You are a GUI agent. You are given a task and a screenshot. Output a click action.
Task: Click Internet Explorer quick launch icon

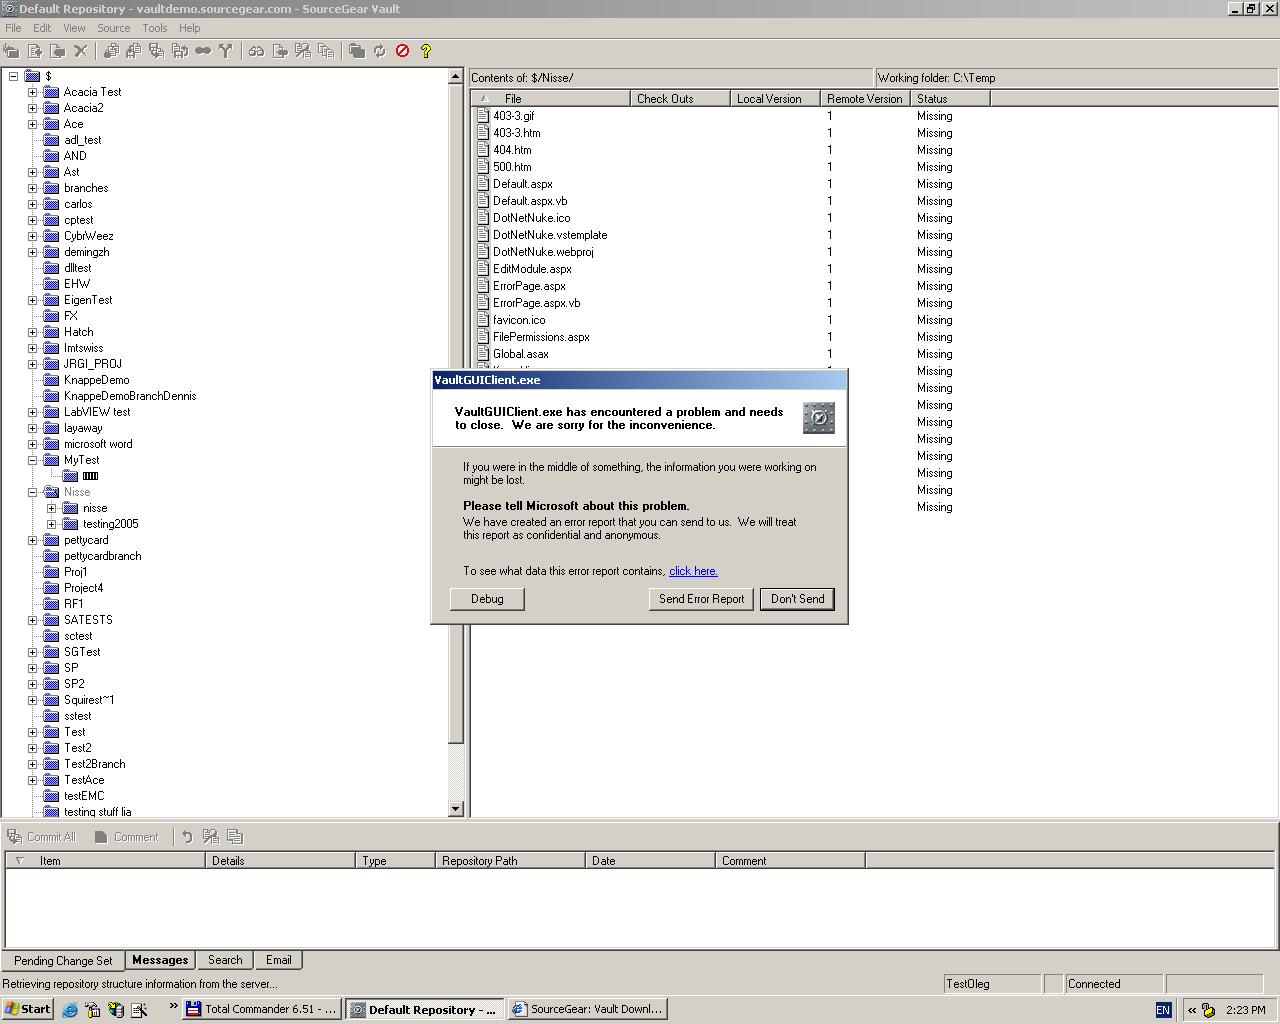pos(70,1010)
